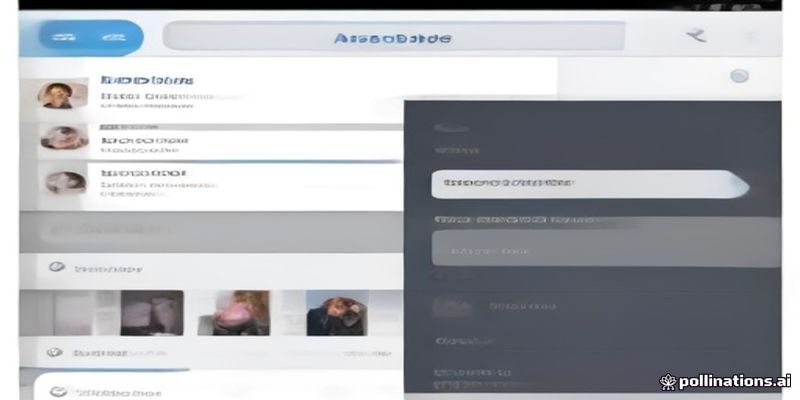Click the small gray thumbnail in the dark panel

coord(452,307)
